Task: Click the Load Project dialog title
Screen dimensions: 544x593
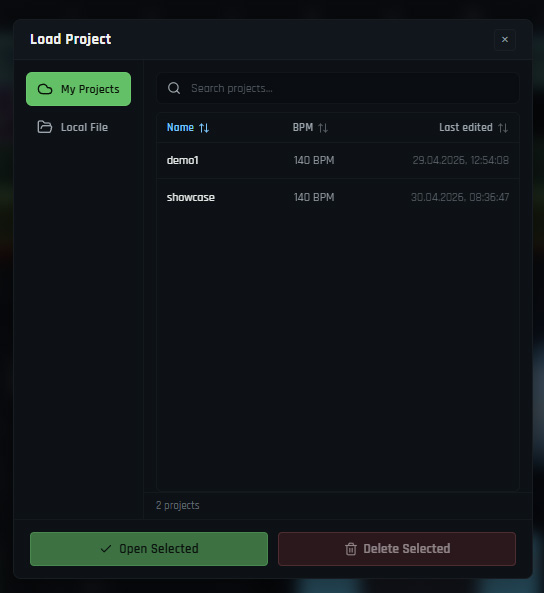Action: point(70,39)
